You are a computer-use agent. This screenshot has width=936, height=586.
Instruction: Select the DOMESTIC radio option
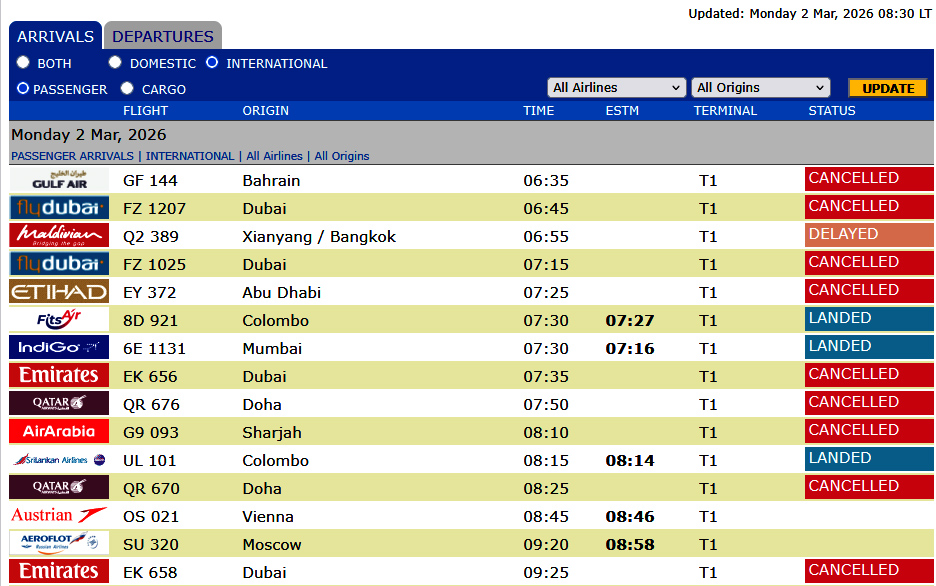(115, 63)
